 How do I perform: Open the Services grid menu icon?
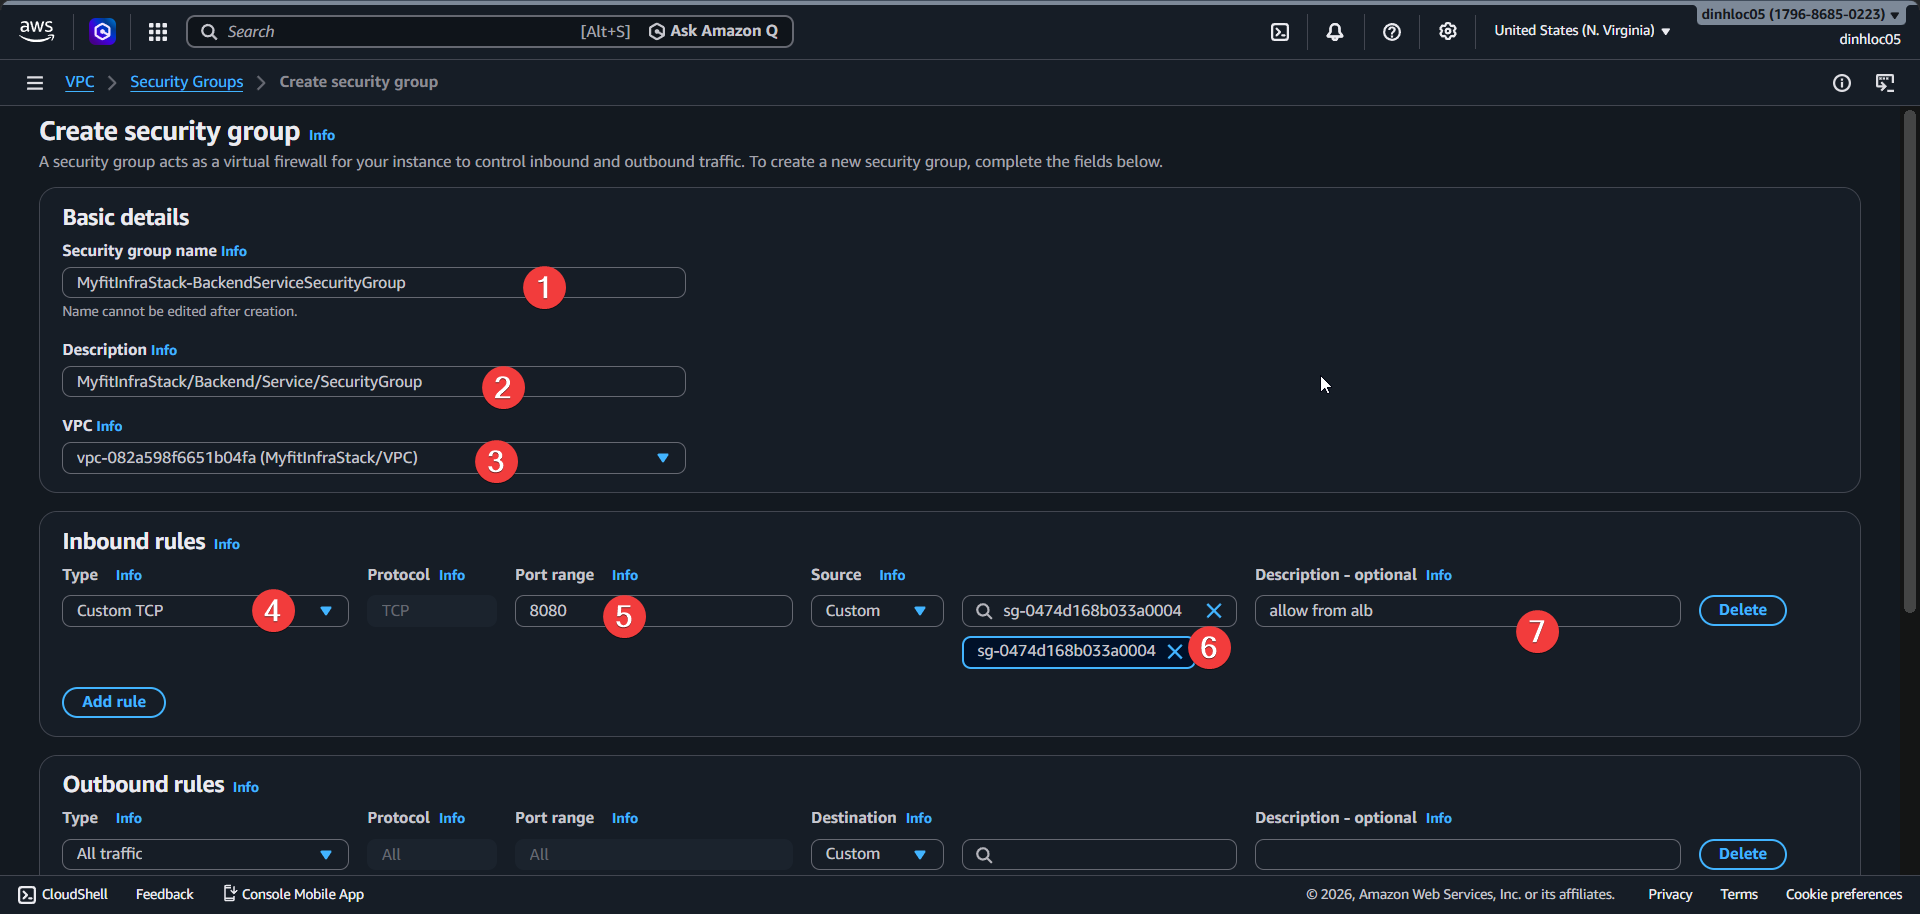(x=158, y=32)
